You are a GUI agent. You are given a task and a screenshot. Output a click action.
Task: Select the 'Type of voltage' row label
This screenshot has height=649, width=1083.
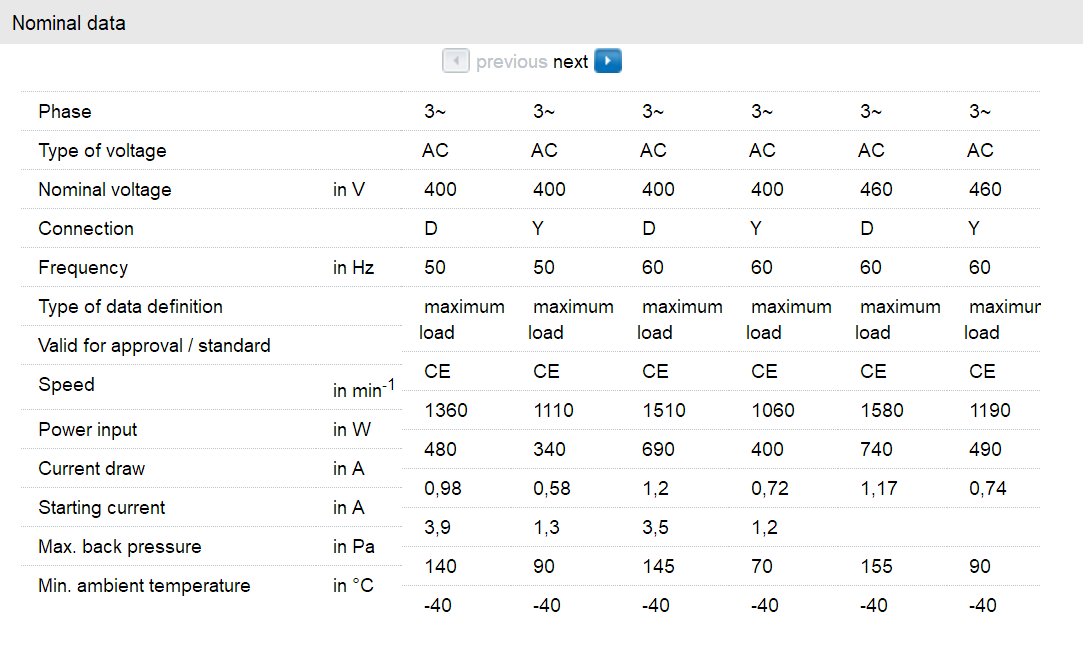point(102,150)
